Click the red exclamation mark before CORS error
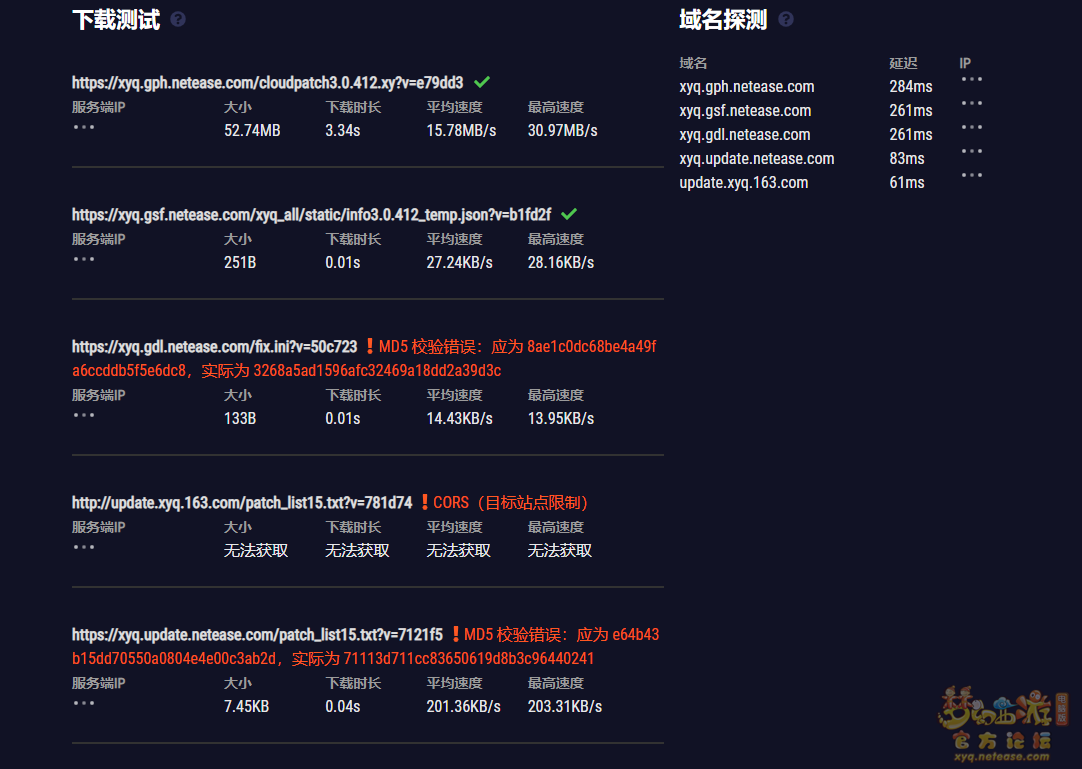The width and height of the screenshot is (1082, 769). click(424, 502)
